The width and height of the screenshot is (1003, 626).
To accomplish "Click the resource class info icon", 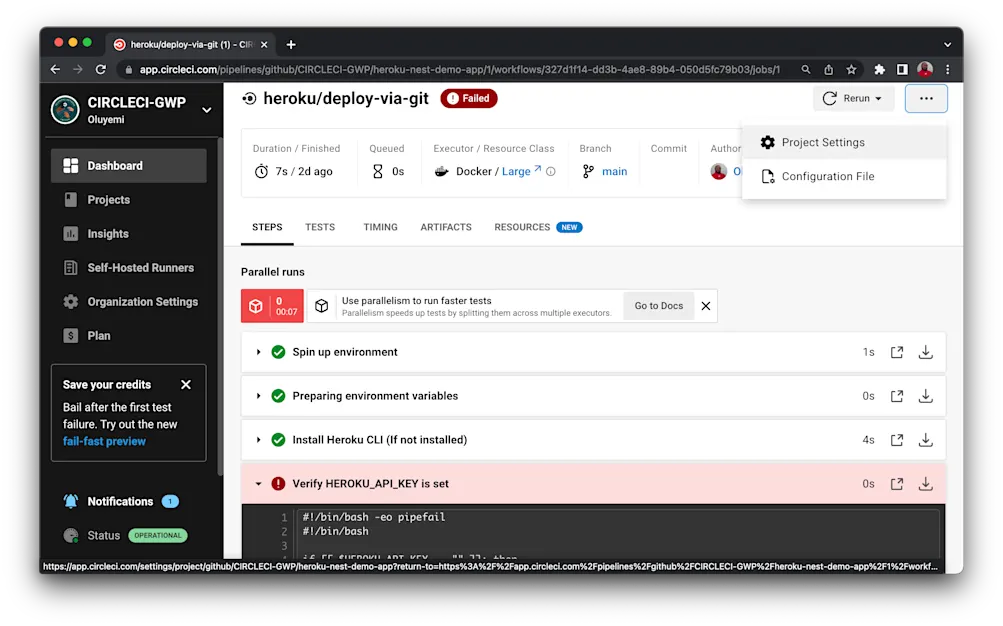I will [x=551, y=171].
